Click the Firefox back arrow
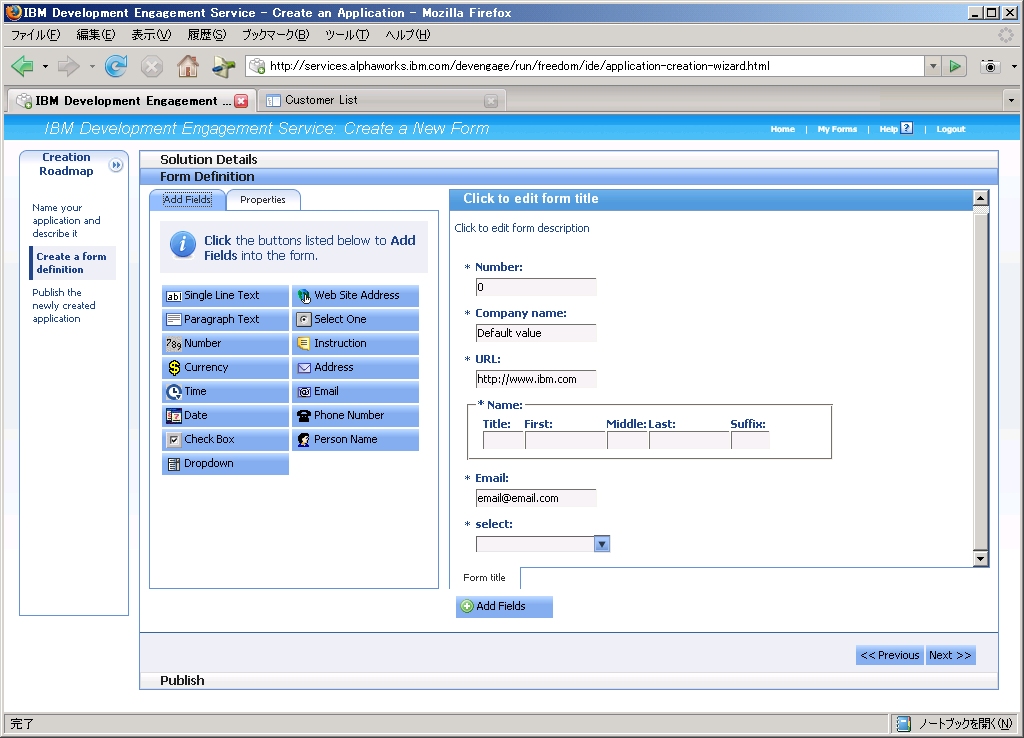The image size is (1024, 738). click(x=23, y=66)
